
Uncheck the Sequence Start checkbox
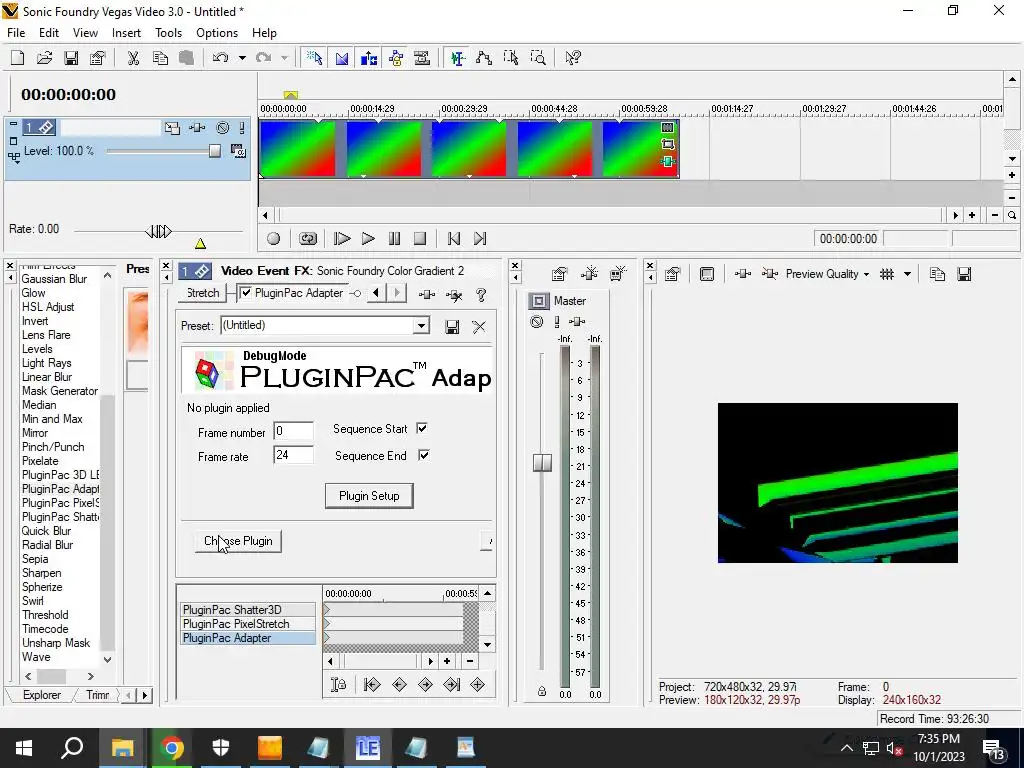(422, 428)
